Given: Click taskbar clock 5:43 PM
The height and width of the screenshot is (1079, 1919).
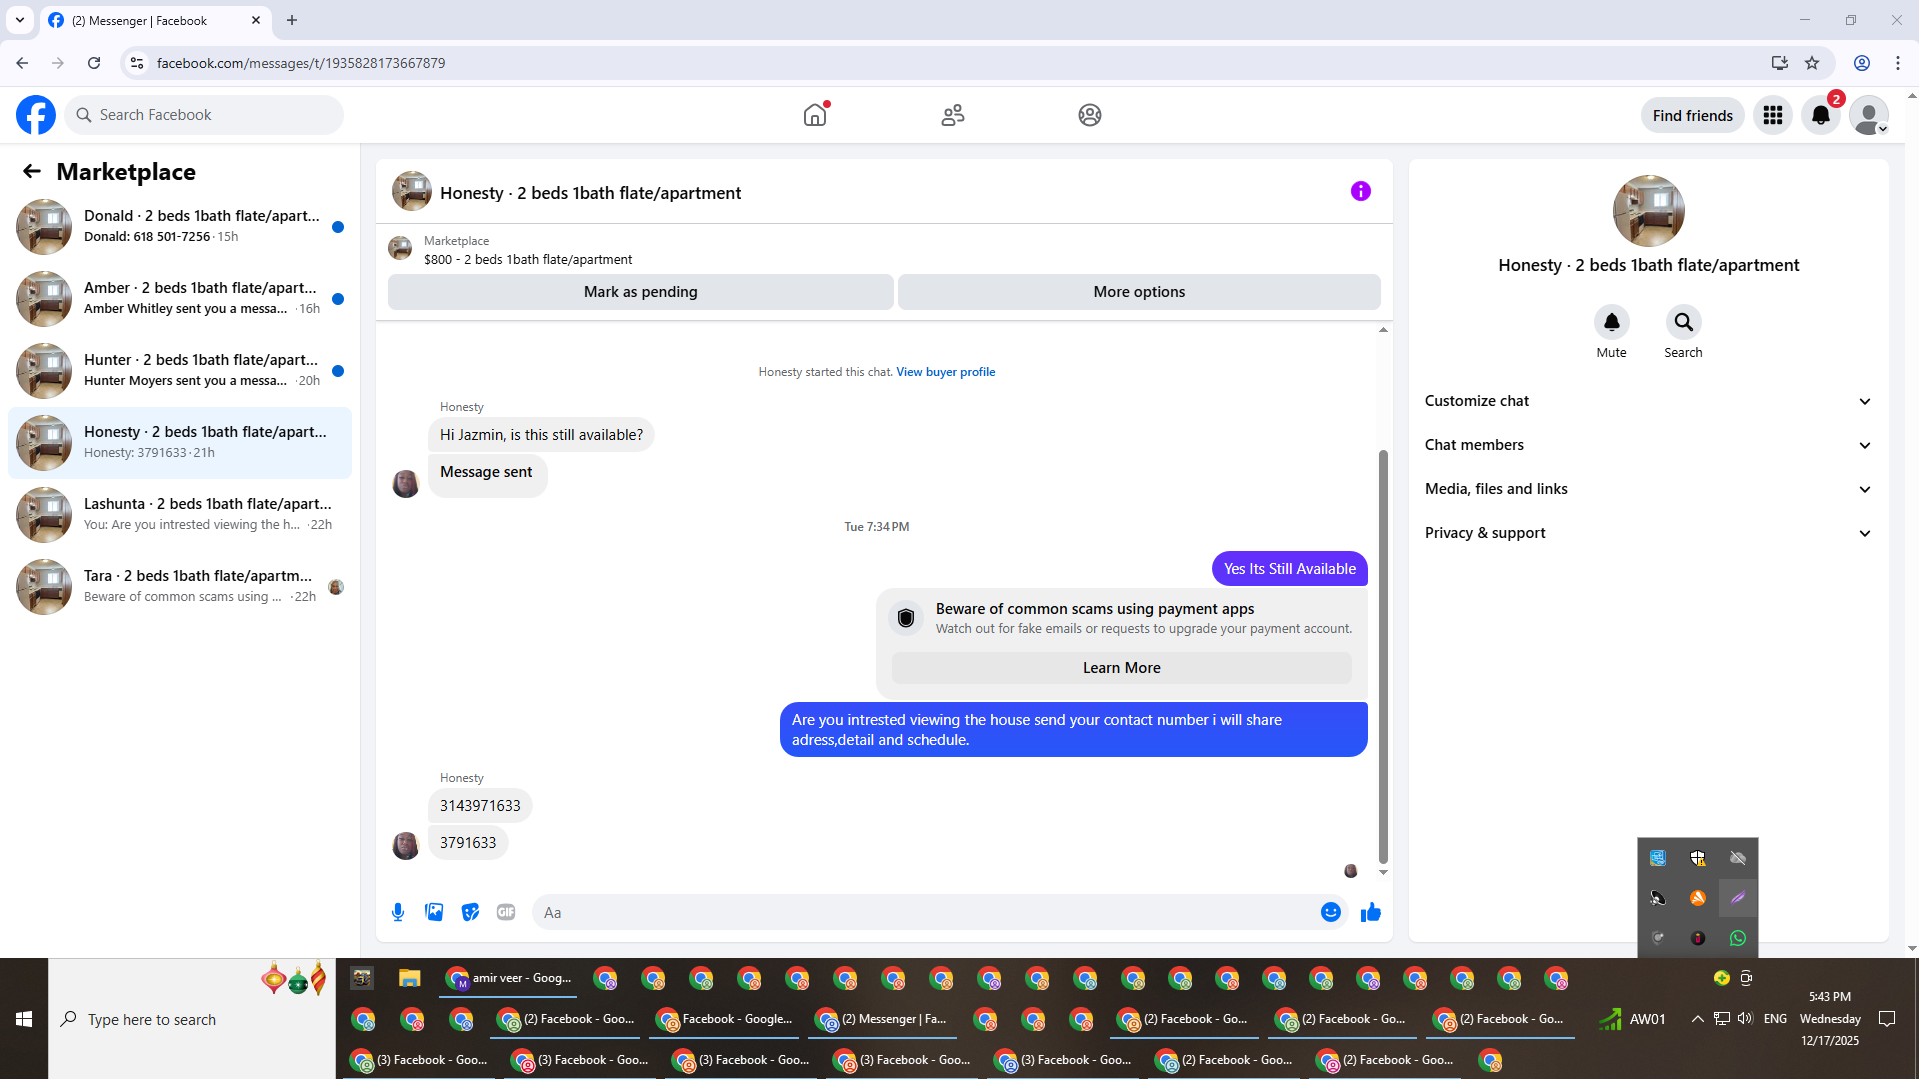Looking at the screenshot, I should point(1829,997).
